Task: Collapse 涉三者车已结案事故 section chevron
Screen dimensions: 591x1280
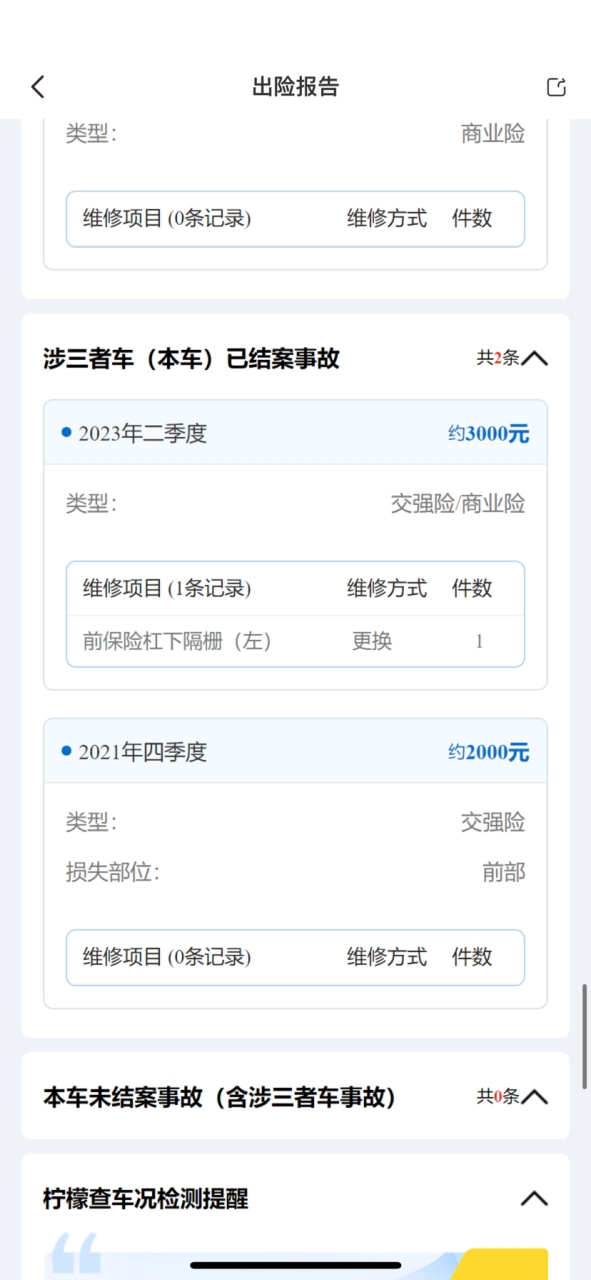Action: (535, 358)
